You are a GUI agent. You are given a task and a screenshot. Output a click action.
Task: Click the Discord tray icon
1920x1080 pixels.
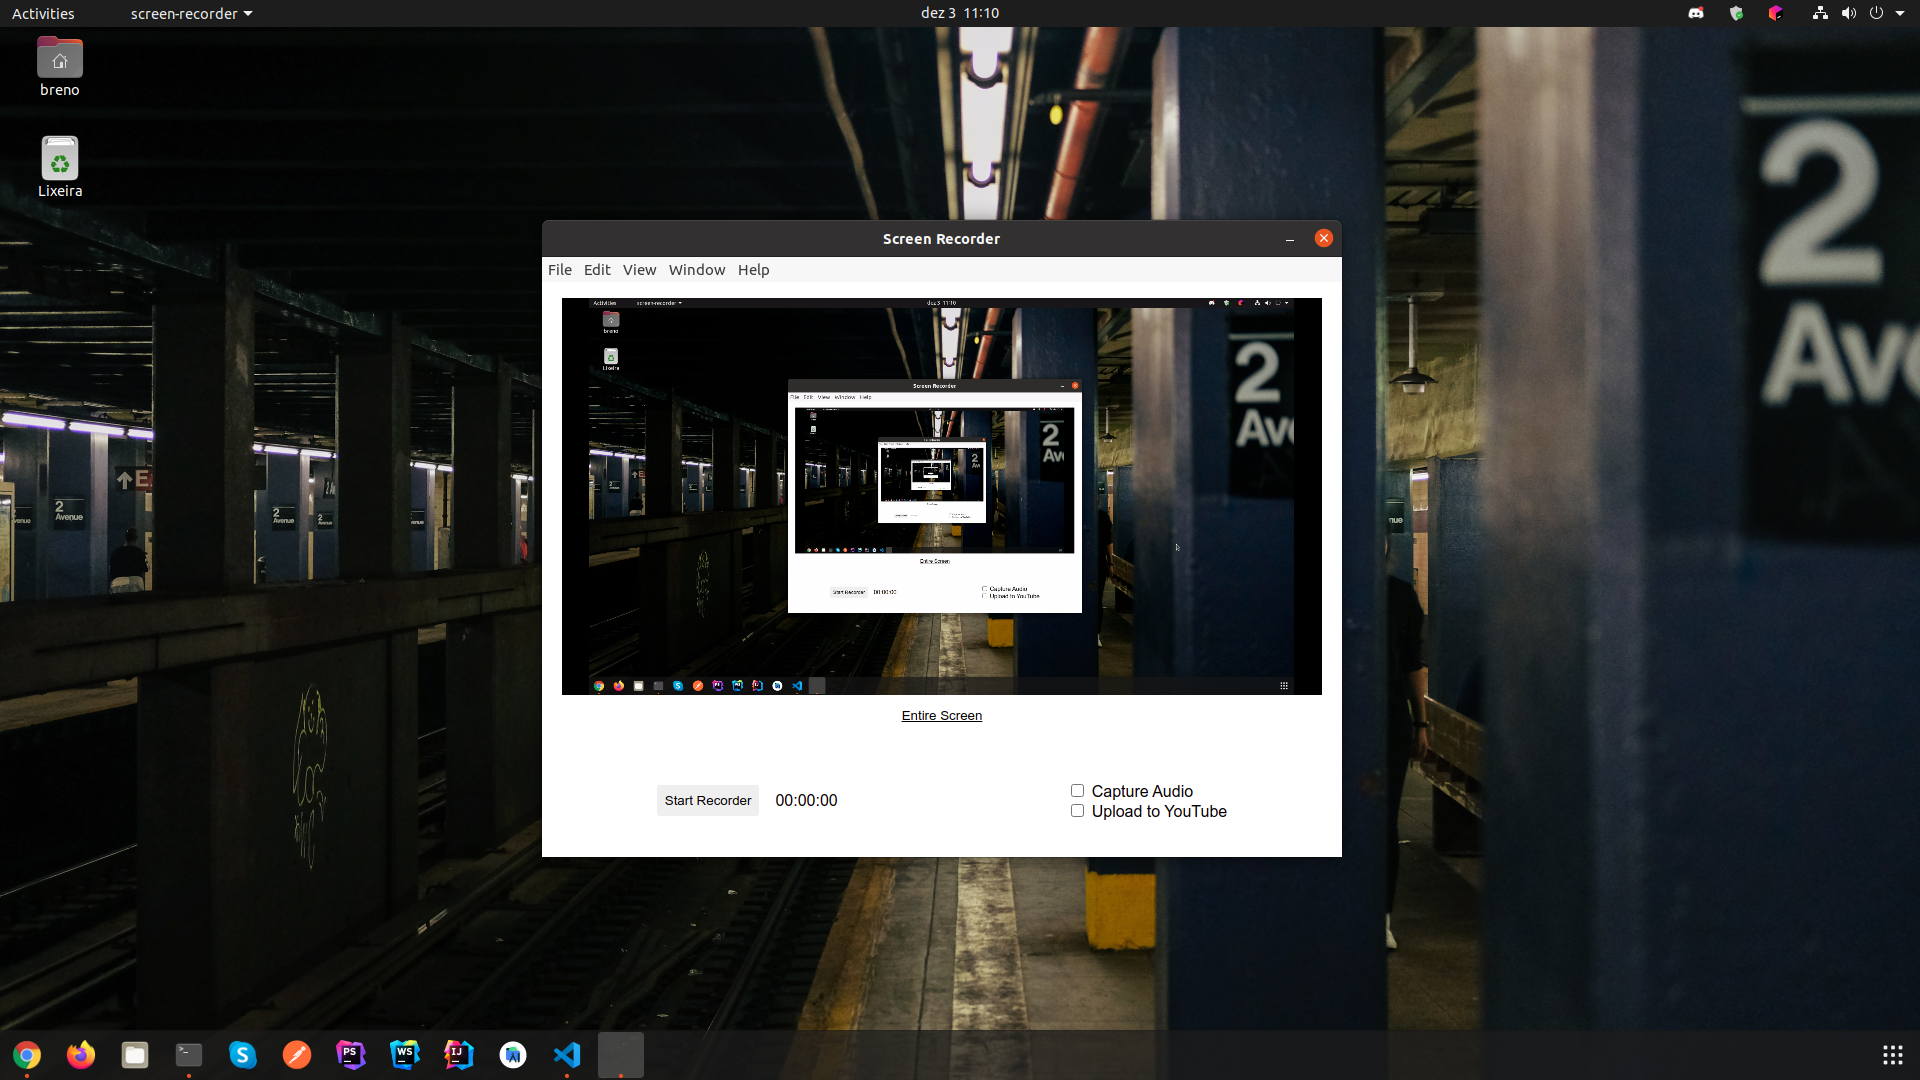tap(1696, 13)
